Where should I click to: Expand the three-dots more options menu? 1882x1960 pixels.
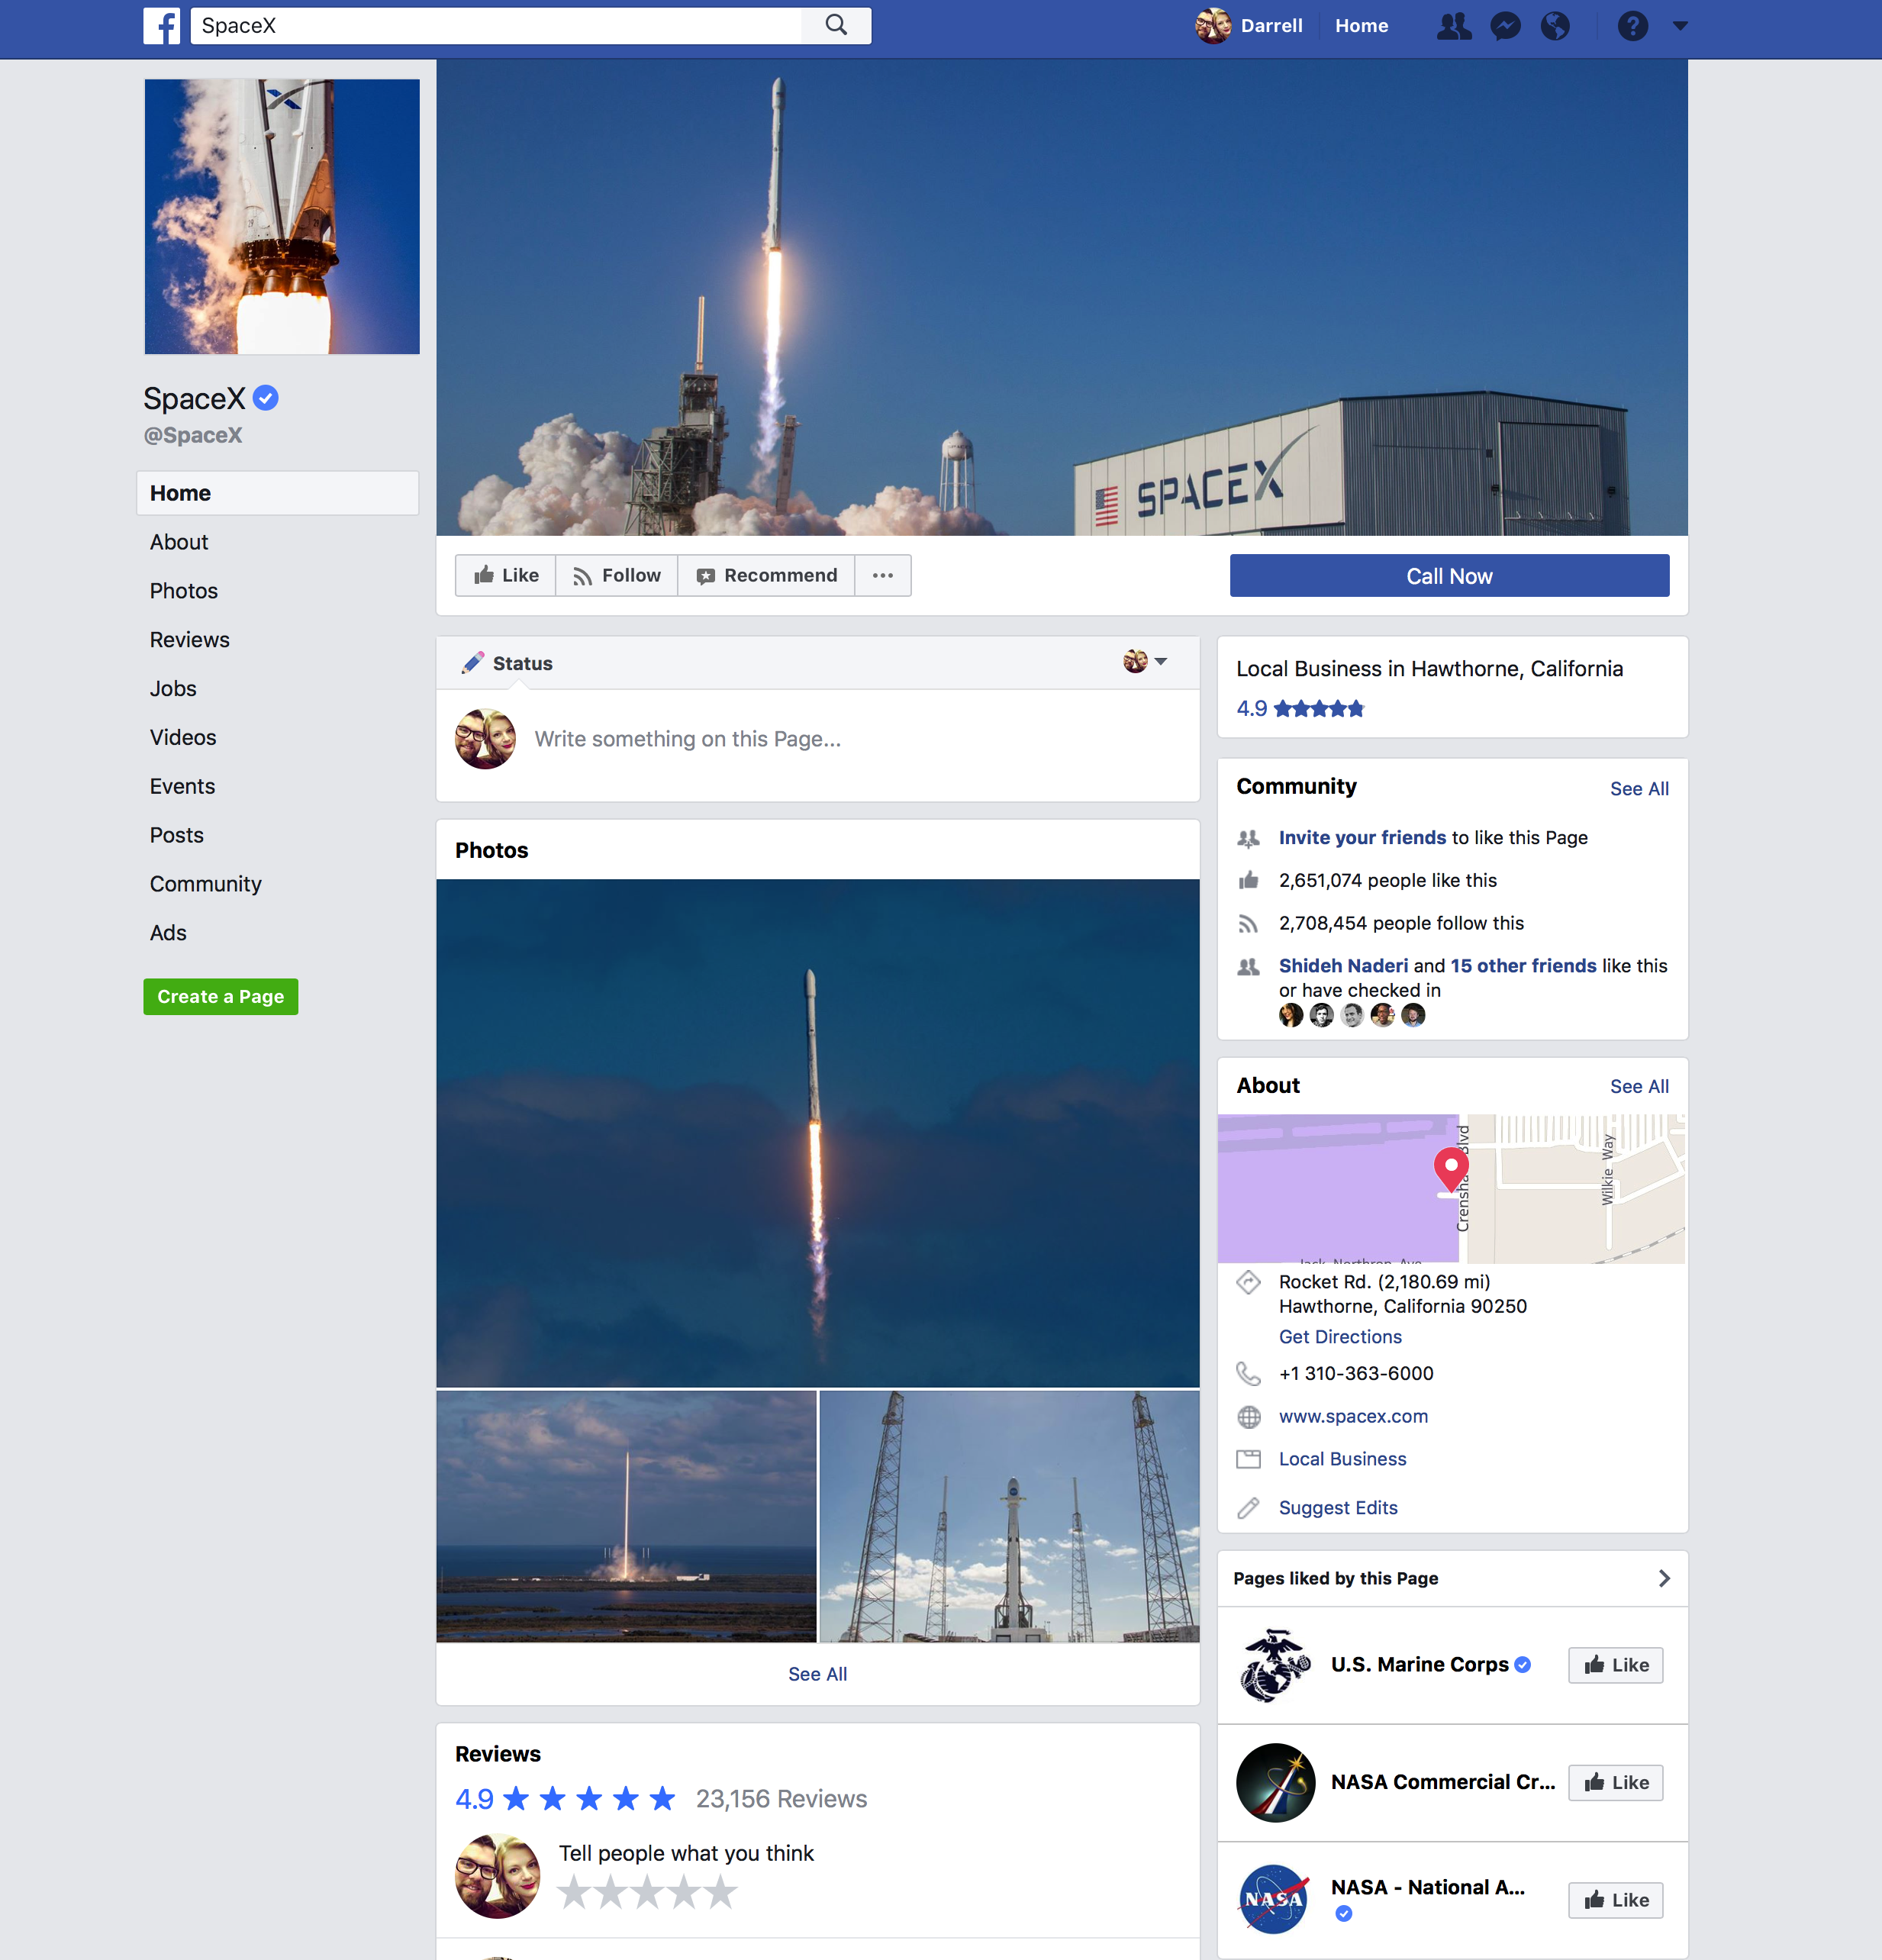coord(882,576)
